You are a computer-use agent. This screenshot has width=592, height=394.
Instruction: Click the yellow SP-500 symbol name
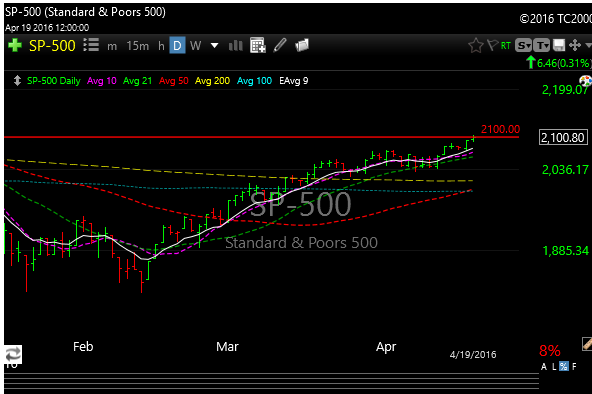pyautogui.click(x=52, y=46)
